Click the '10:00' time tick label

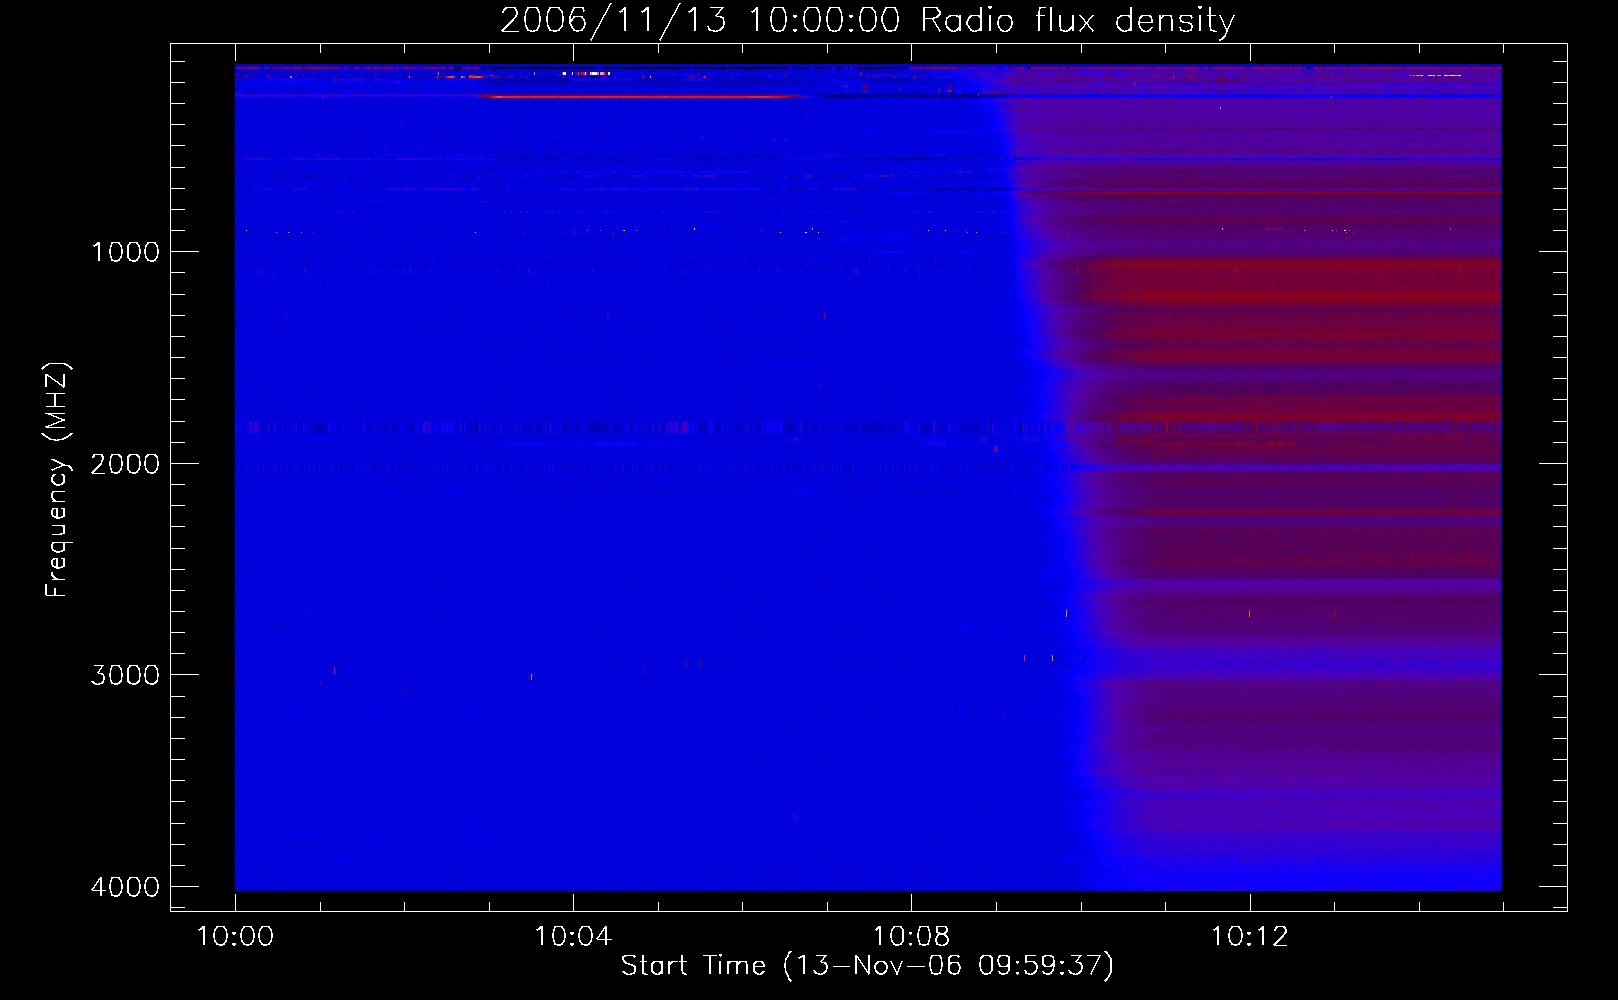click(x=235, y=937)
